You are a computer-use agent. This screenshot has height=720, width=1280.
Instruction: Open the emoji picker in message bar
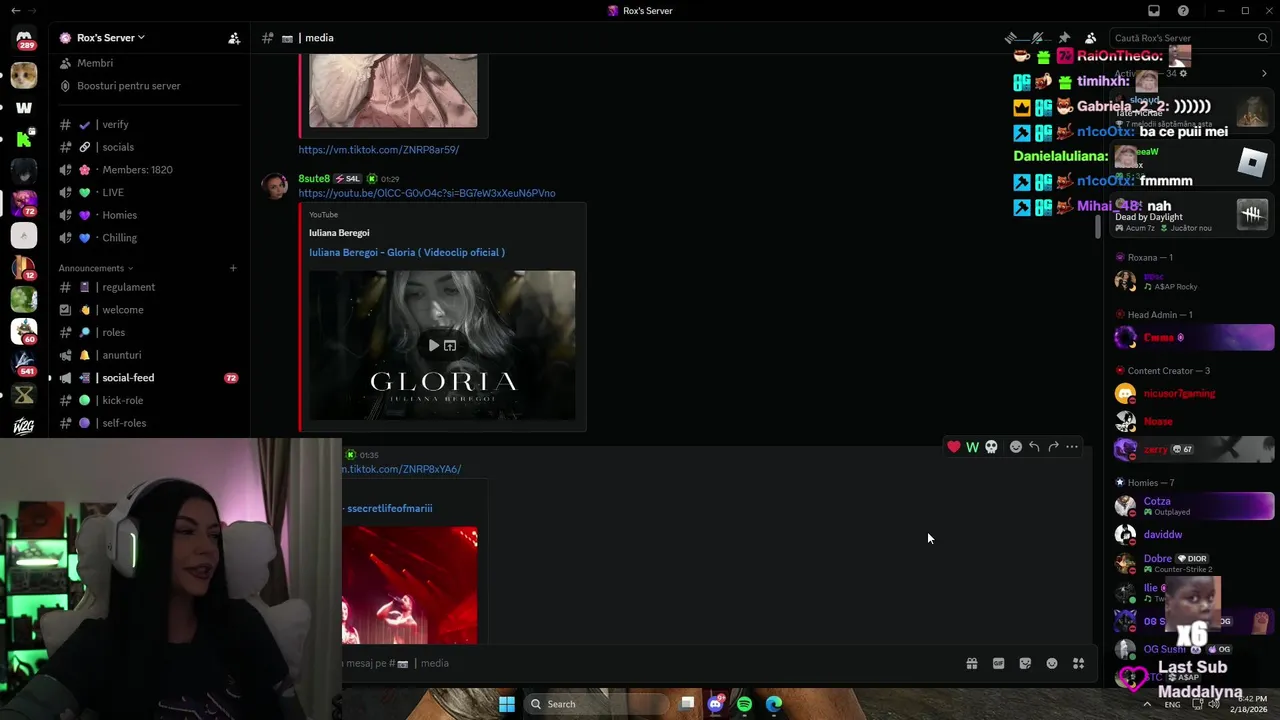tap(1052, 663)
